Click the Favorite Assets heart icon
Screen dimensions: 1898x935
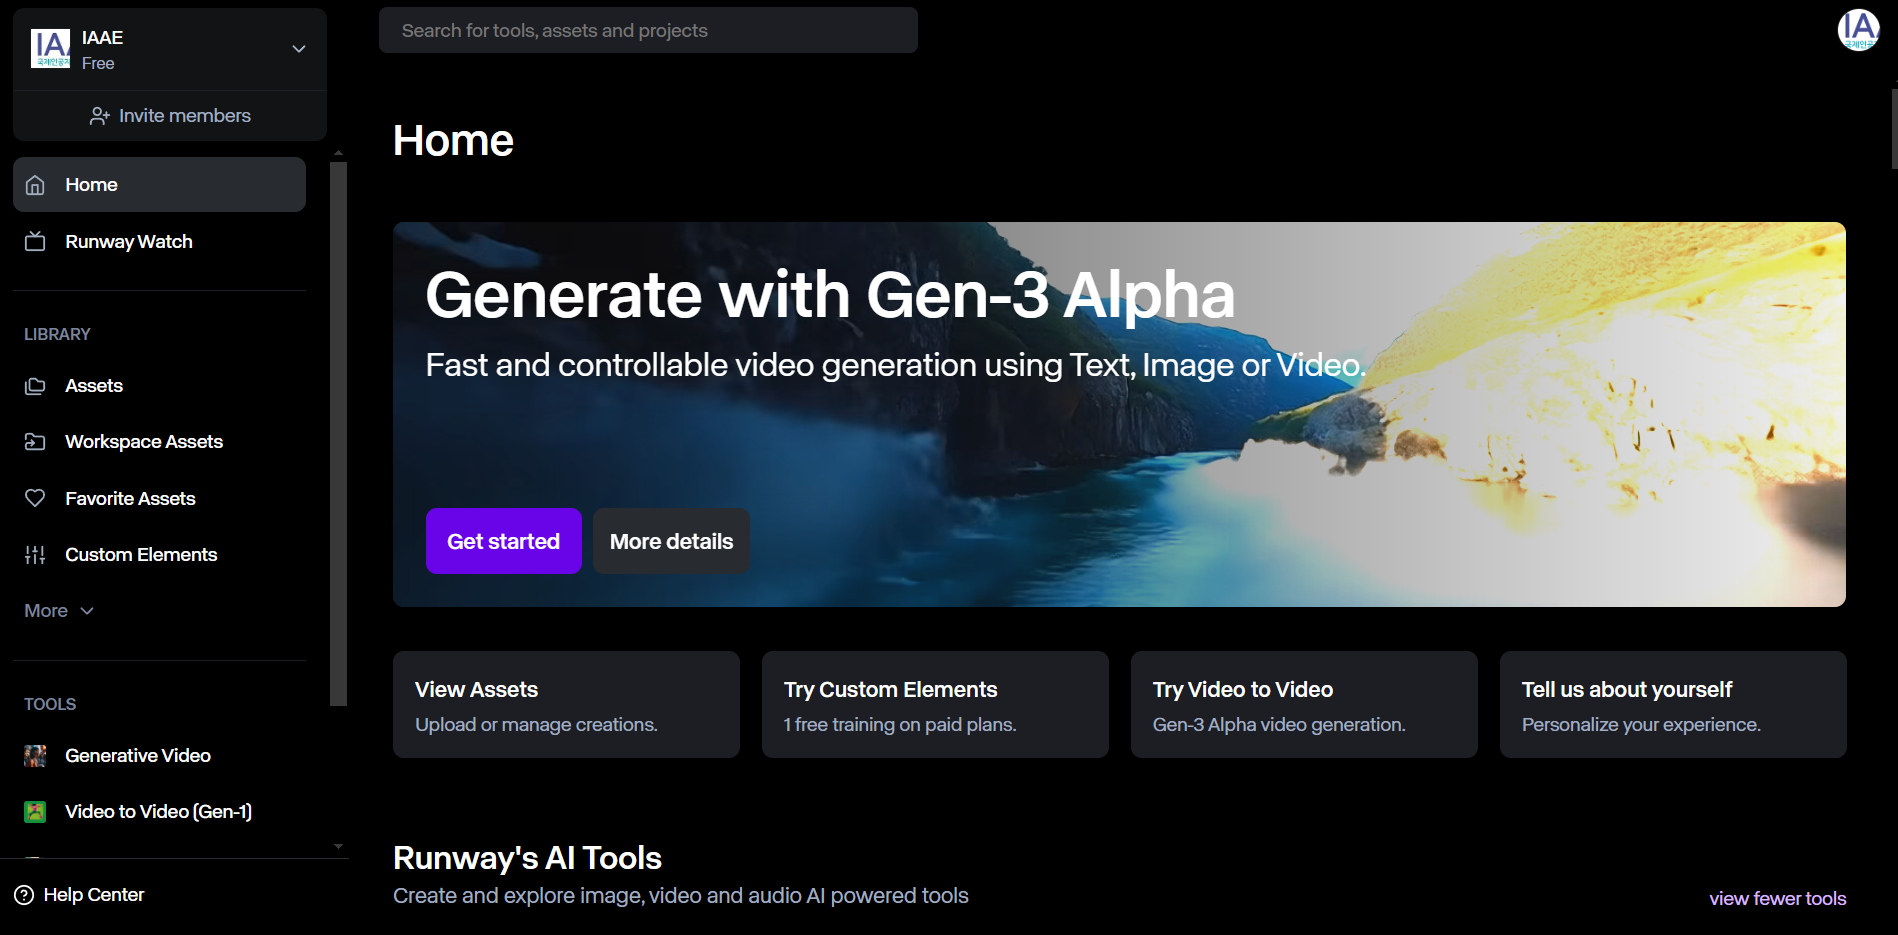click(35, 498)
